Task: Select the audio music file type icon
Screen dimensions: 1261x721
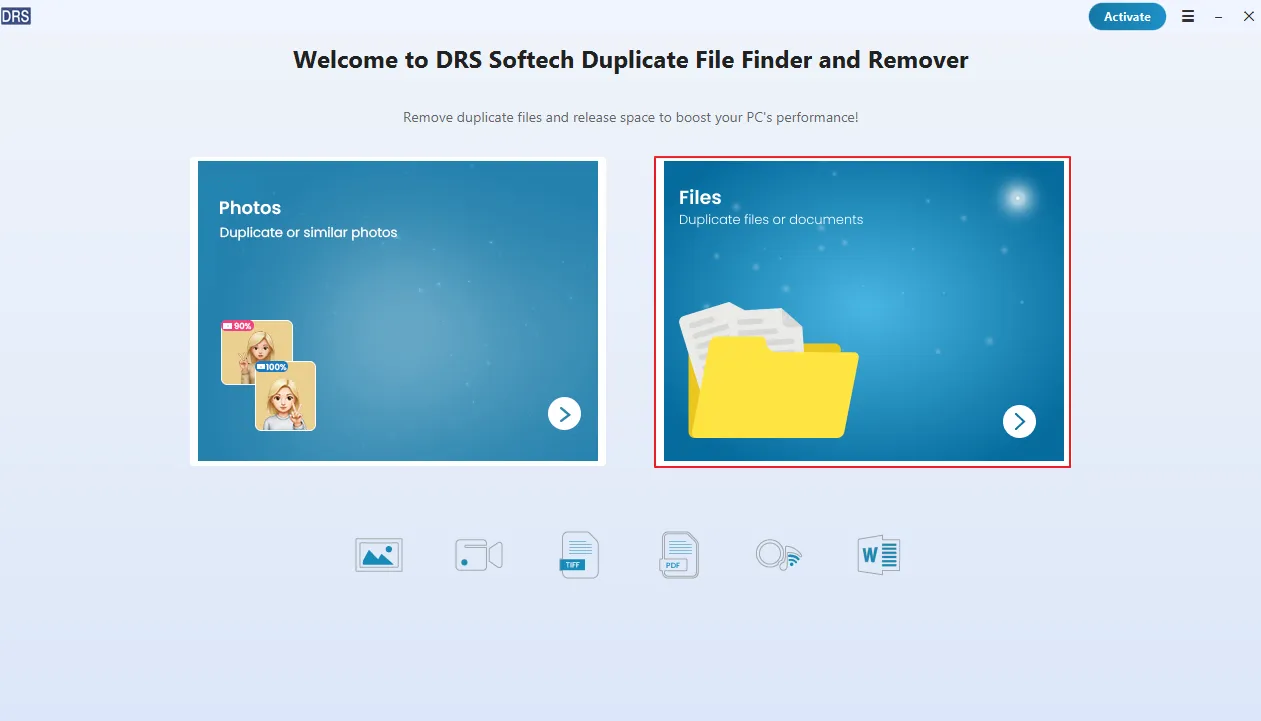Action: pyautogui.click(x=778, y=555)
